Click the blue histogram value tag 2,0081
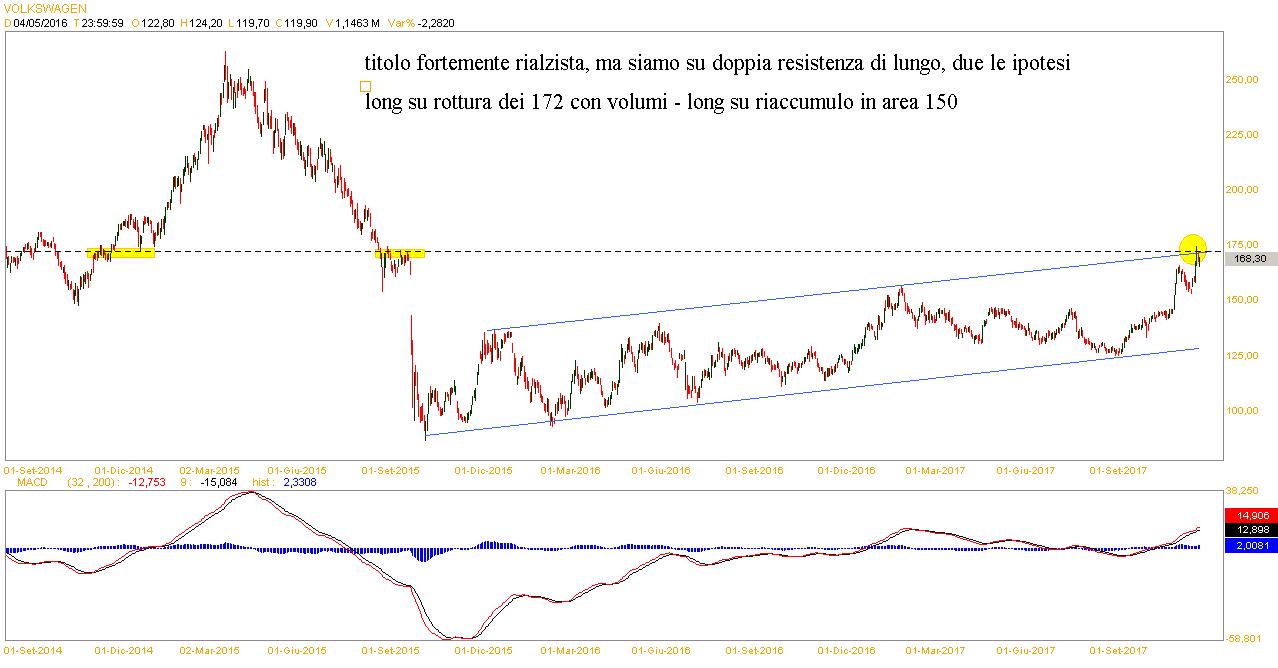 pos(1250,545)
